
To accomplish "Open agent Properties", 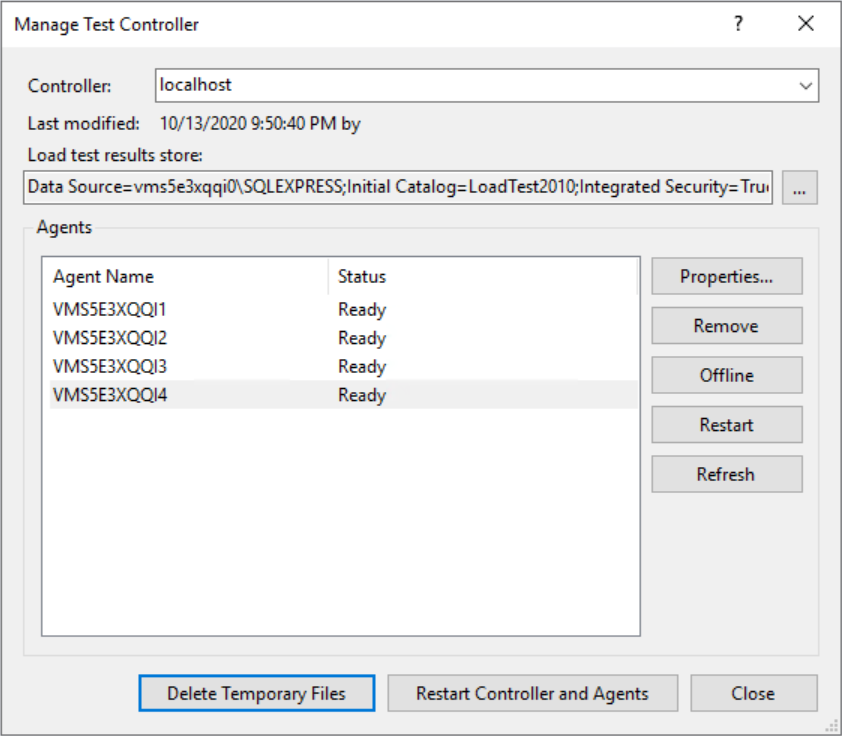I will coord(727,276).
